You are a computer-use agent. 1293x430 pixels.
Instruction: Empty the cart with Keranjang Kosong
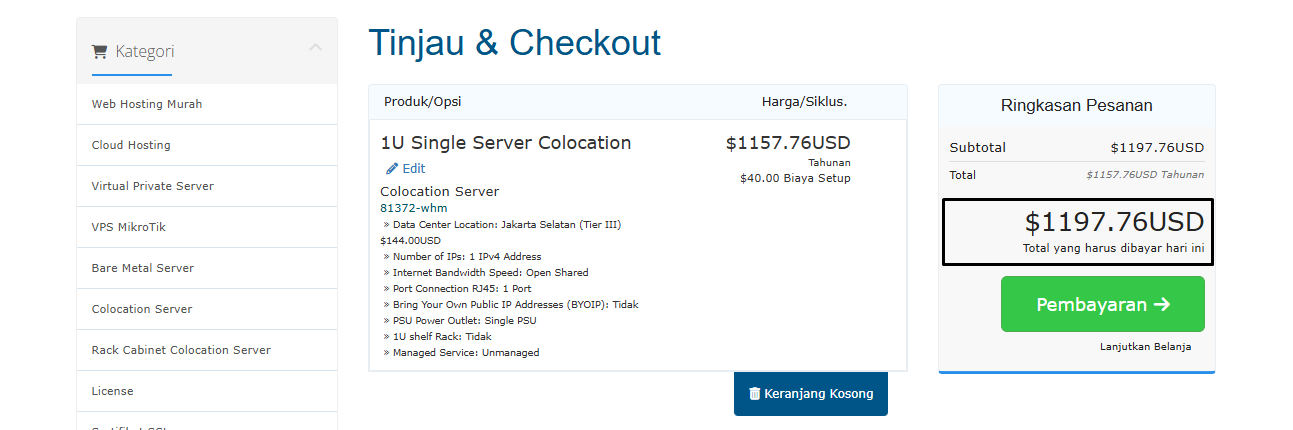click(811, 394)
